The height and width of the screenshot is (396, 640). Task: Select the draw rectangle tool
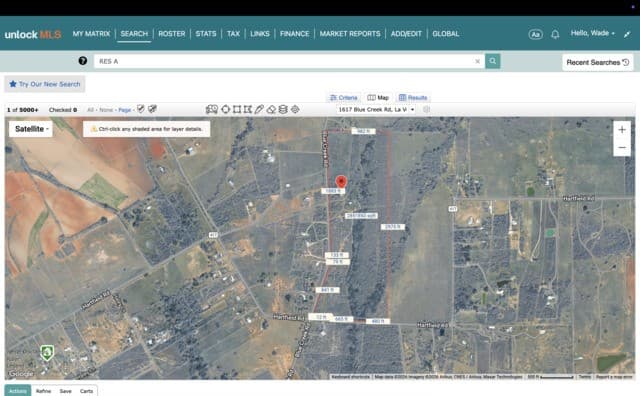(x=237, y=109)
